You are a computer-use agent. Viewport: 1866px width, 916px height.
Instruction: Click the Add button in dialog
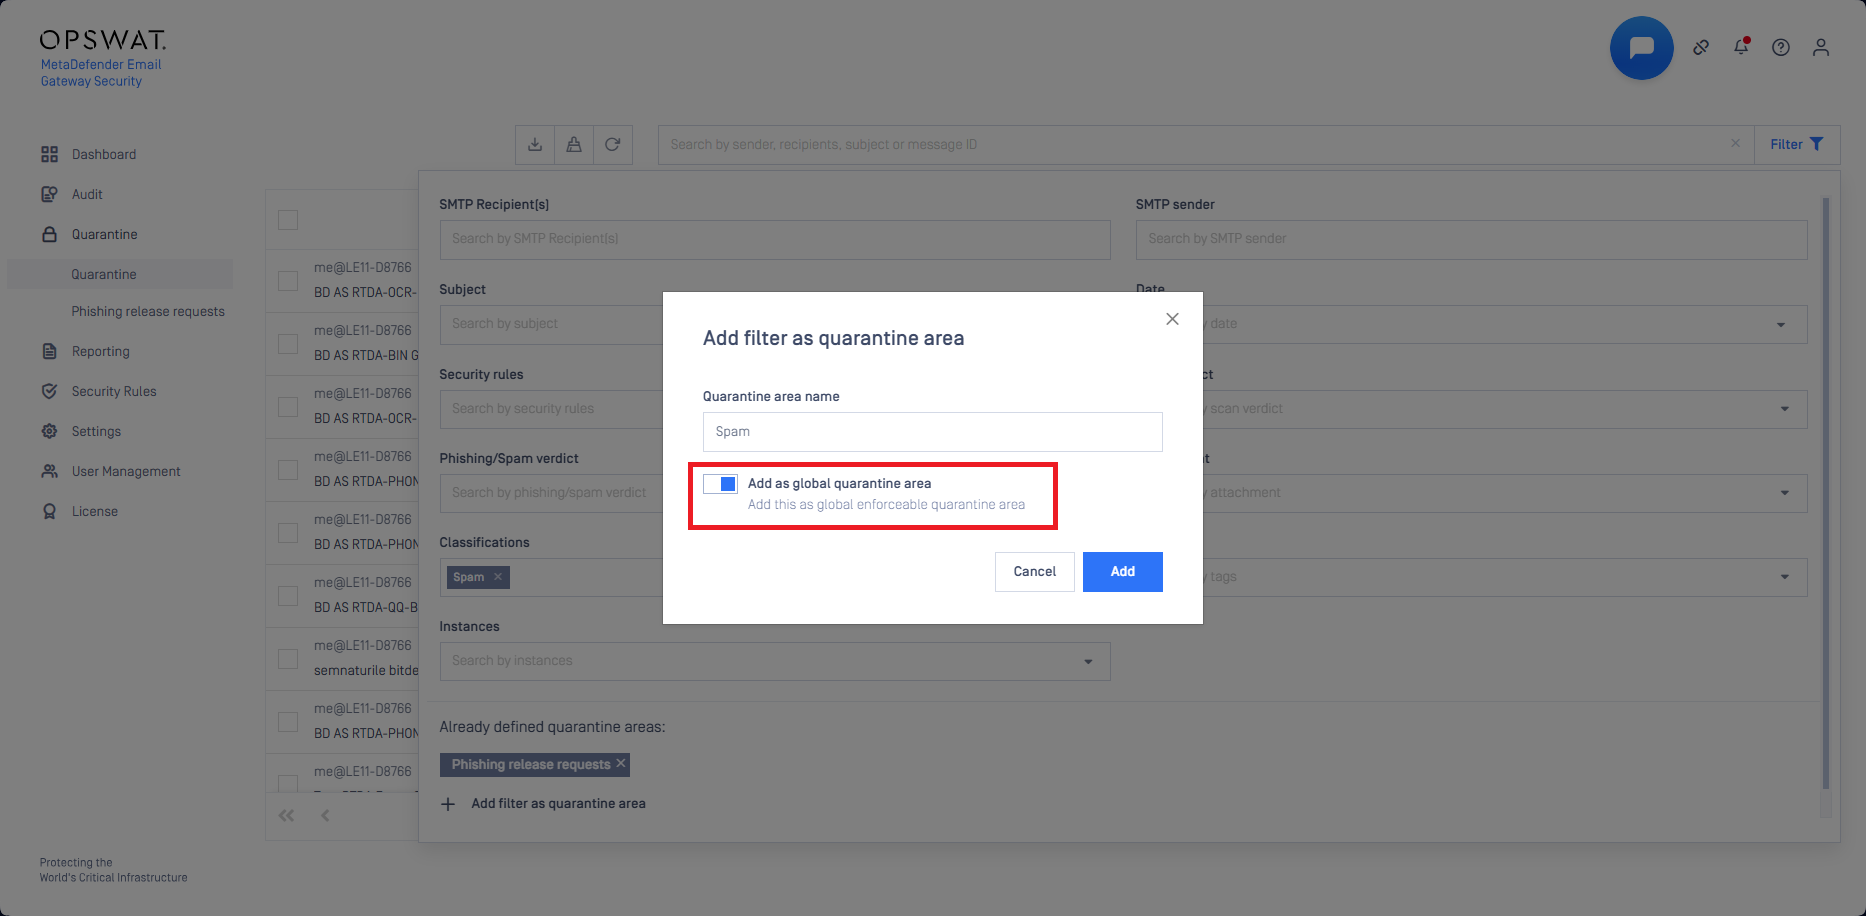point(1122,572)
